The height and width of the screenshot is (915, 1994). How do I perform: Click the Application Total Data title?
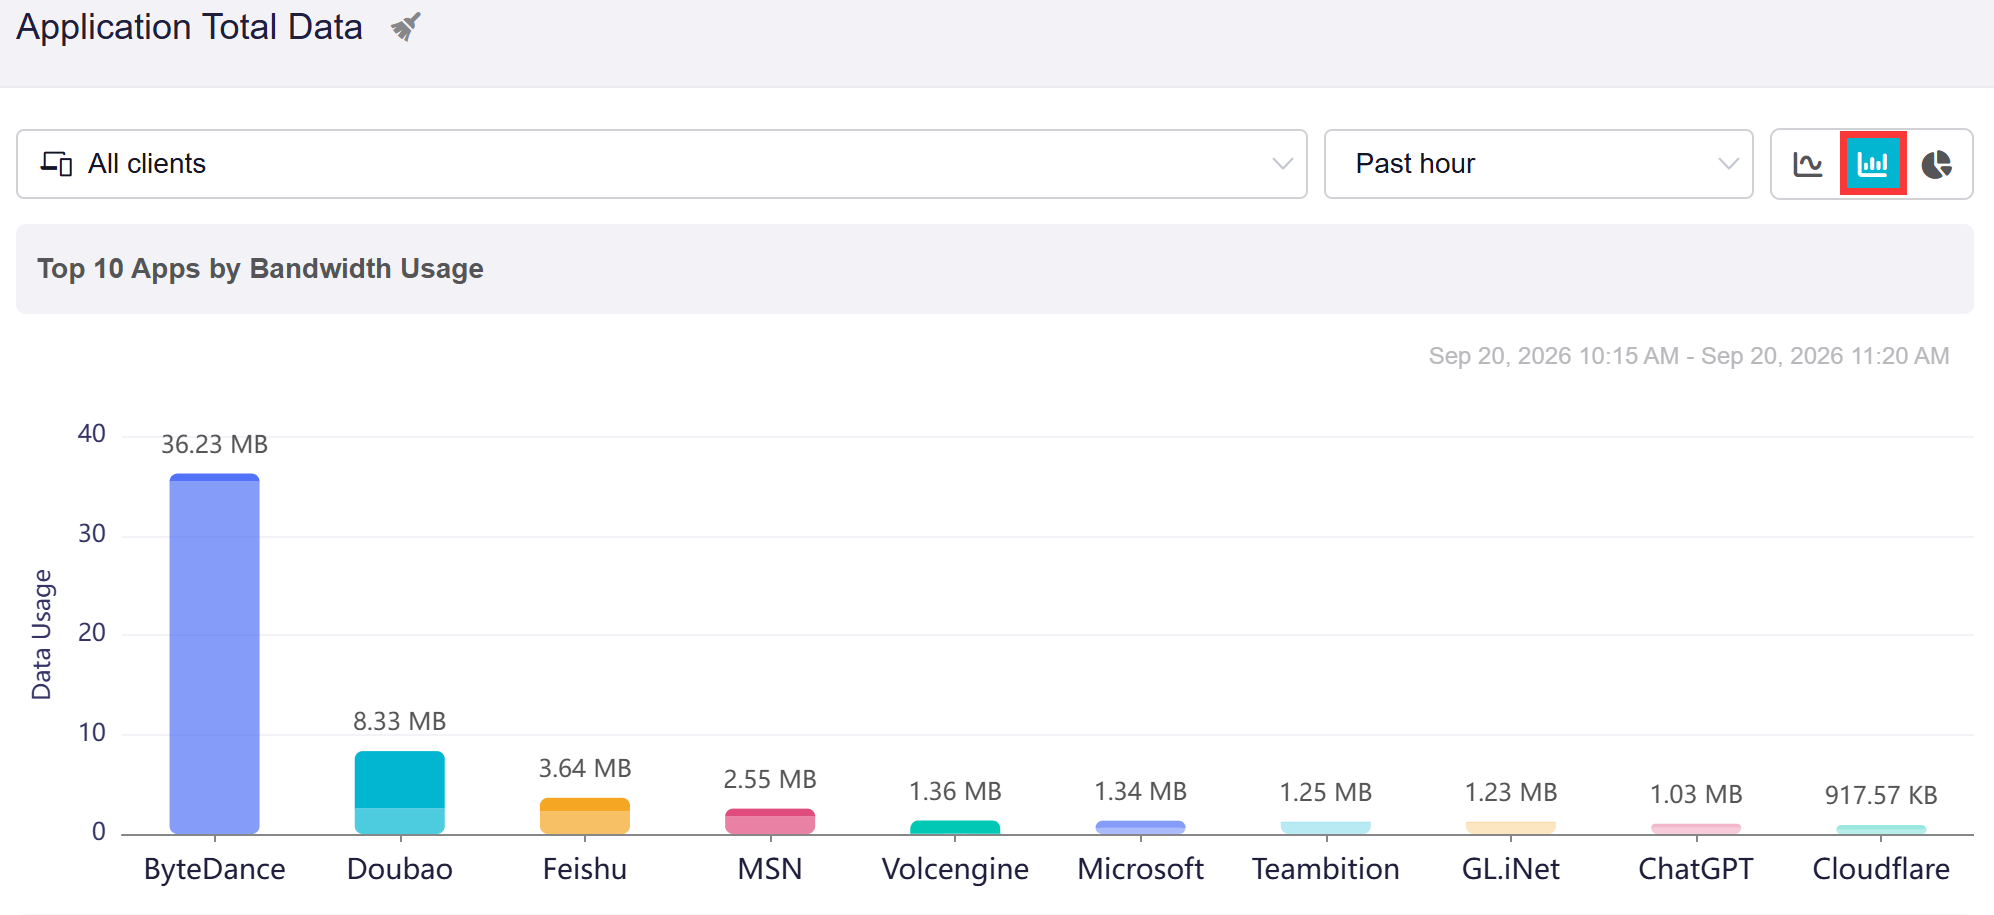pyautogui.click(x=190, y=27)
